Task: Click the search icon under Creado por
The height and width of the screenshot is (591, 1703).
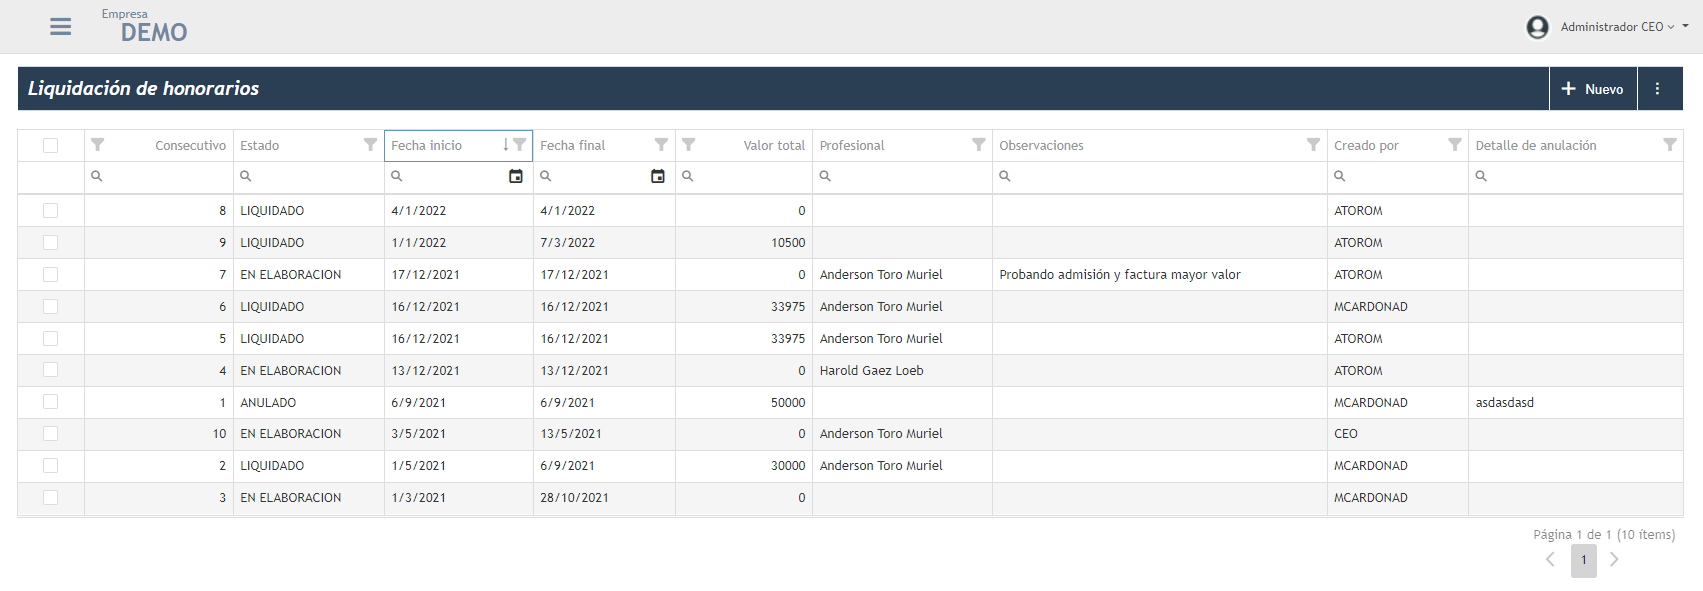Action: [x=1339, y=176]
